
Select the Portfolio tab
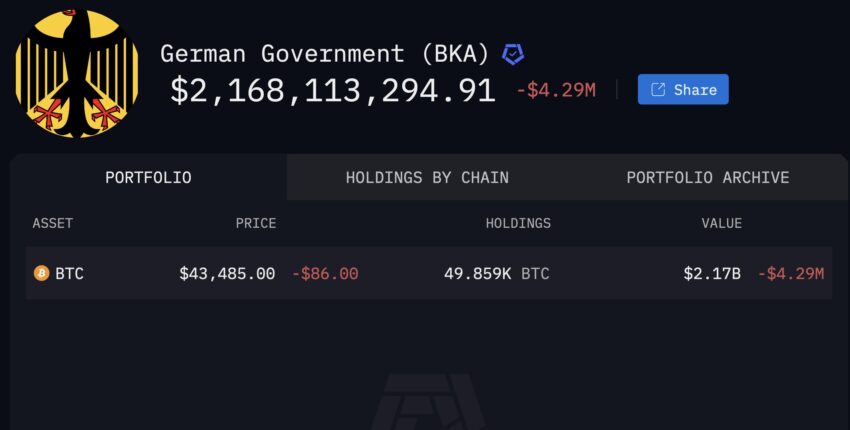coord(148,177)
